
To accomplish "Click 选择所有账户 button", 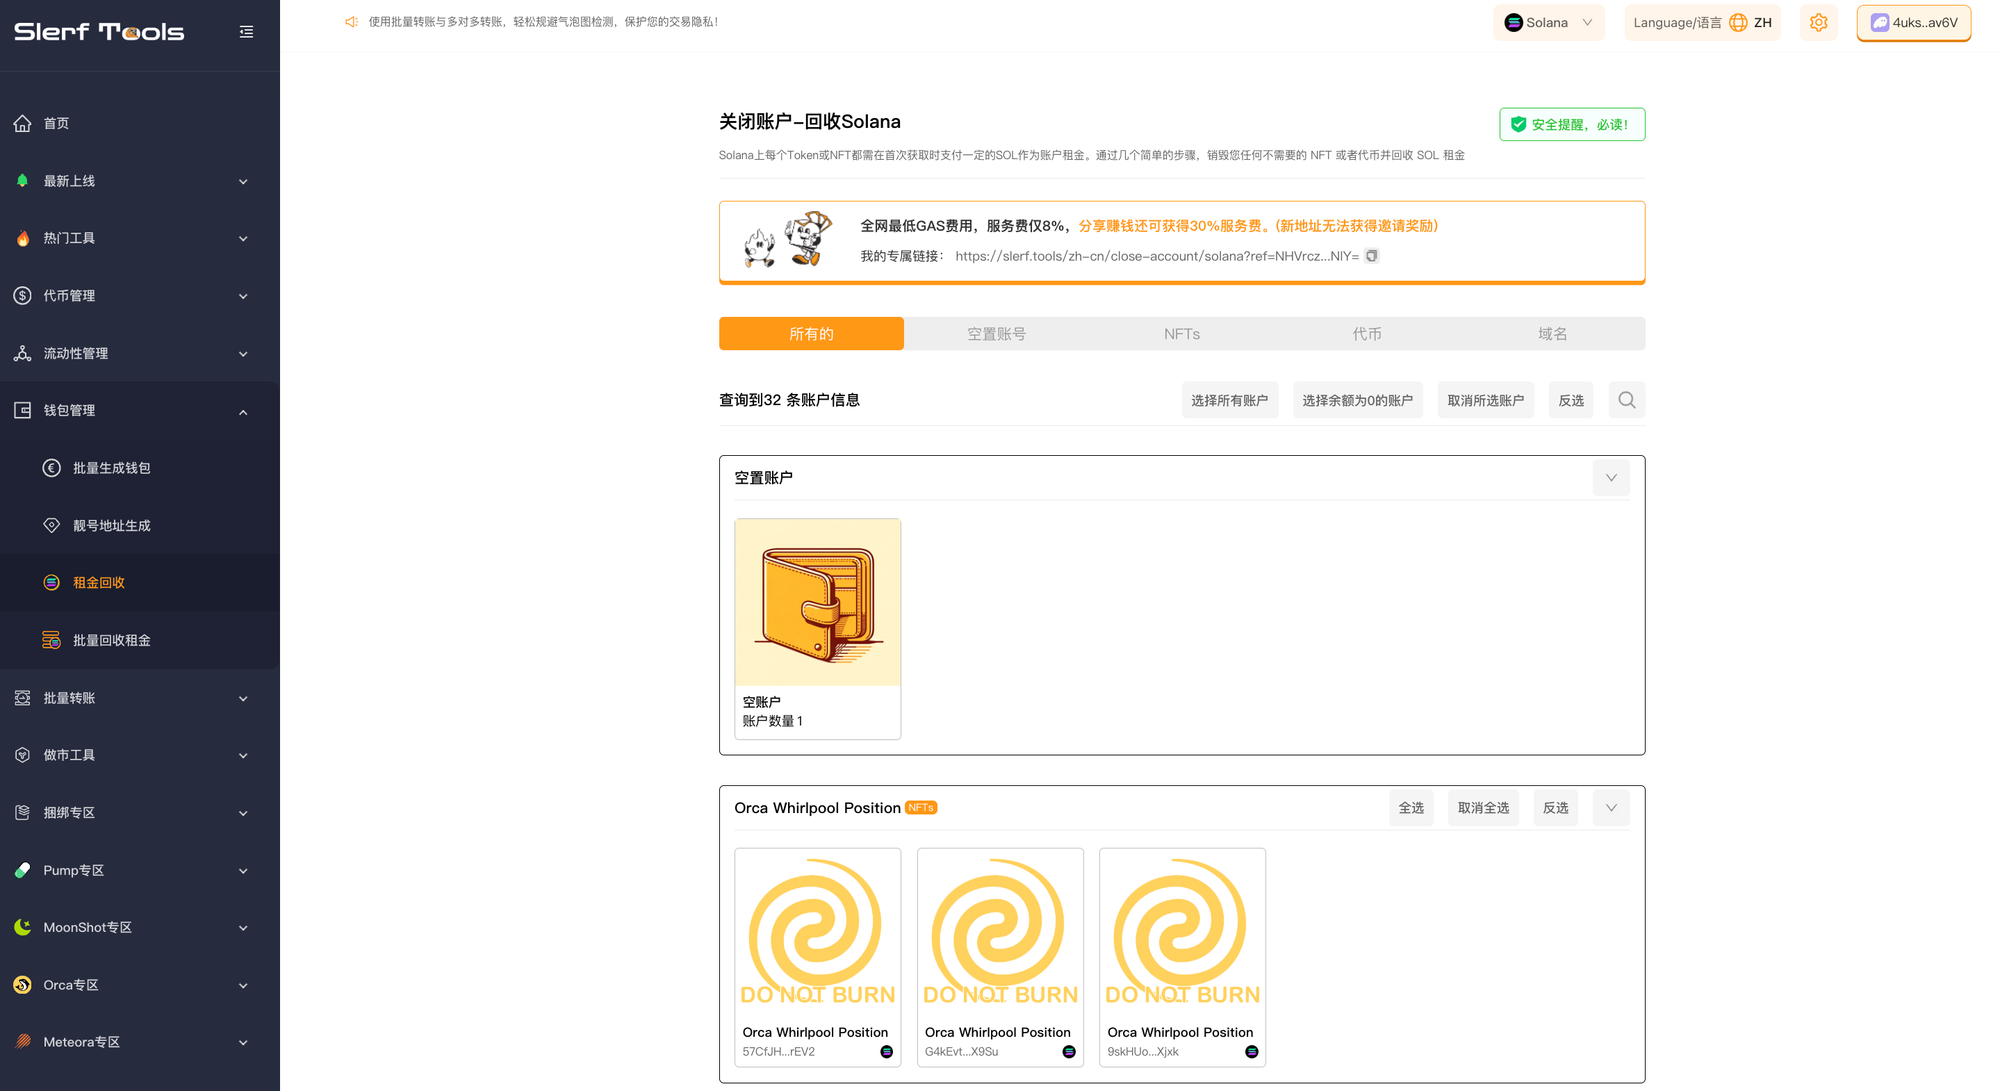I will [1229, 400].
